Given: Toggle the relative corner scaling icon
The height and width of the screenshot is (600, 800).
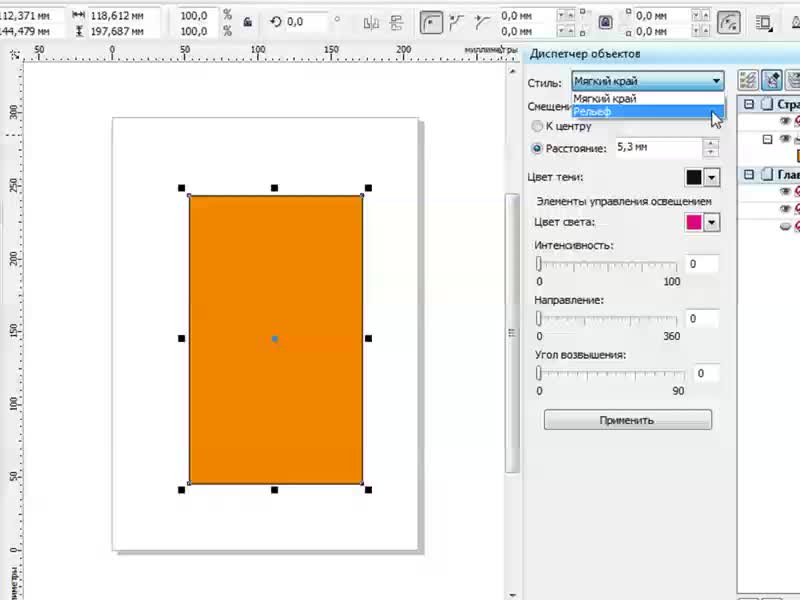Looking at the screenshot, I should point(729,23).
